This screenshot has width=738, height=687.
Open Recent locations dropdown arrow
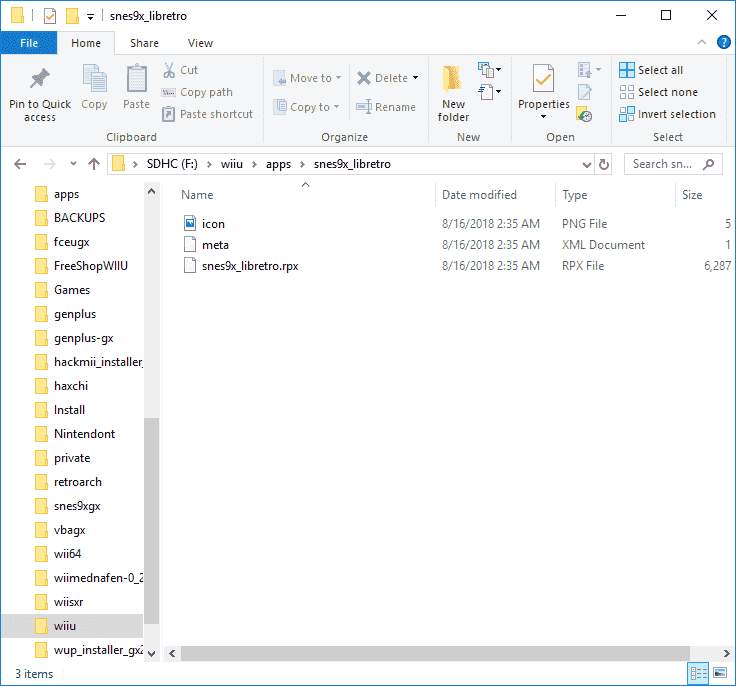[73, 164]
